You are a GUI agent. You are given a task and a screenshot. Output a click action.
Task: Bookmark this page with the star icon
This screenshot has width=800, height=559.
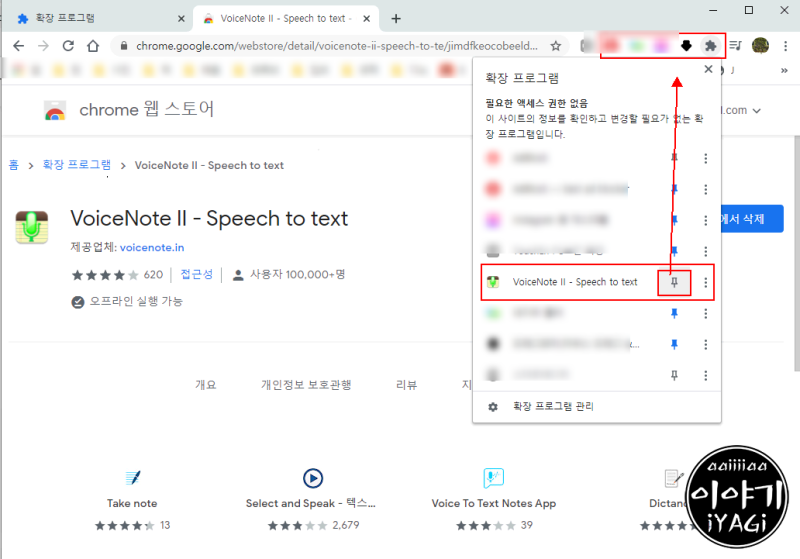click(556, 46)
